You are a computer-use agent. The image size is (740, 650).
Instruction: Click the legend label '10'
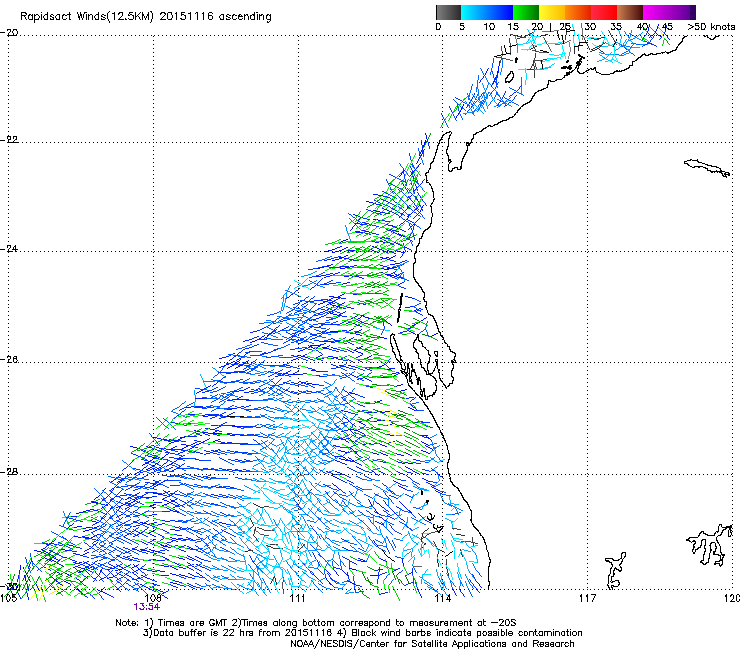[x=489, y=27]
